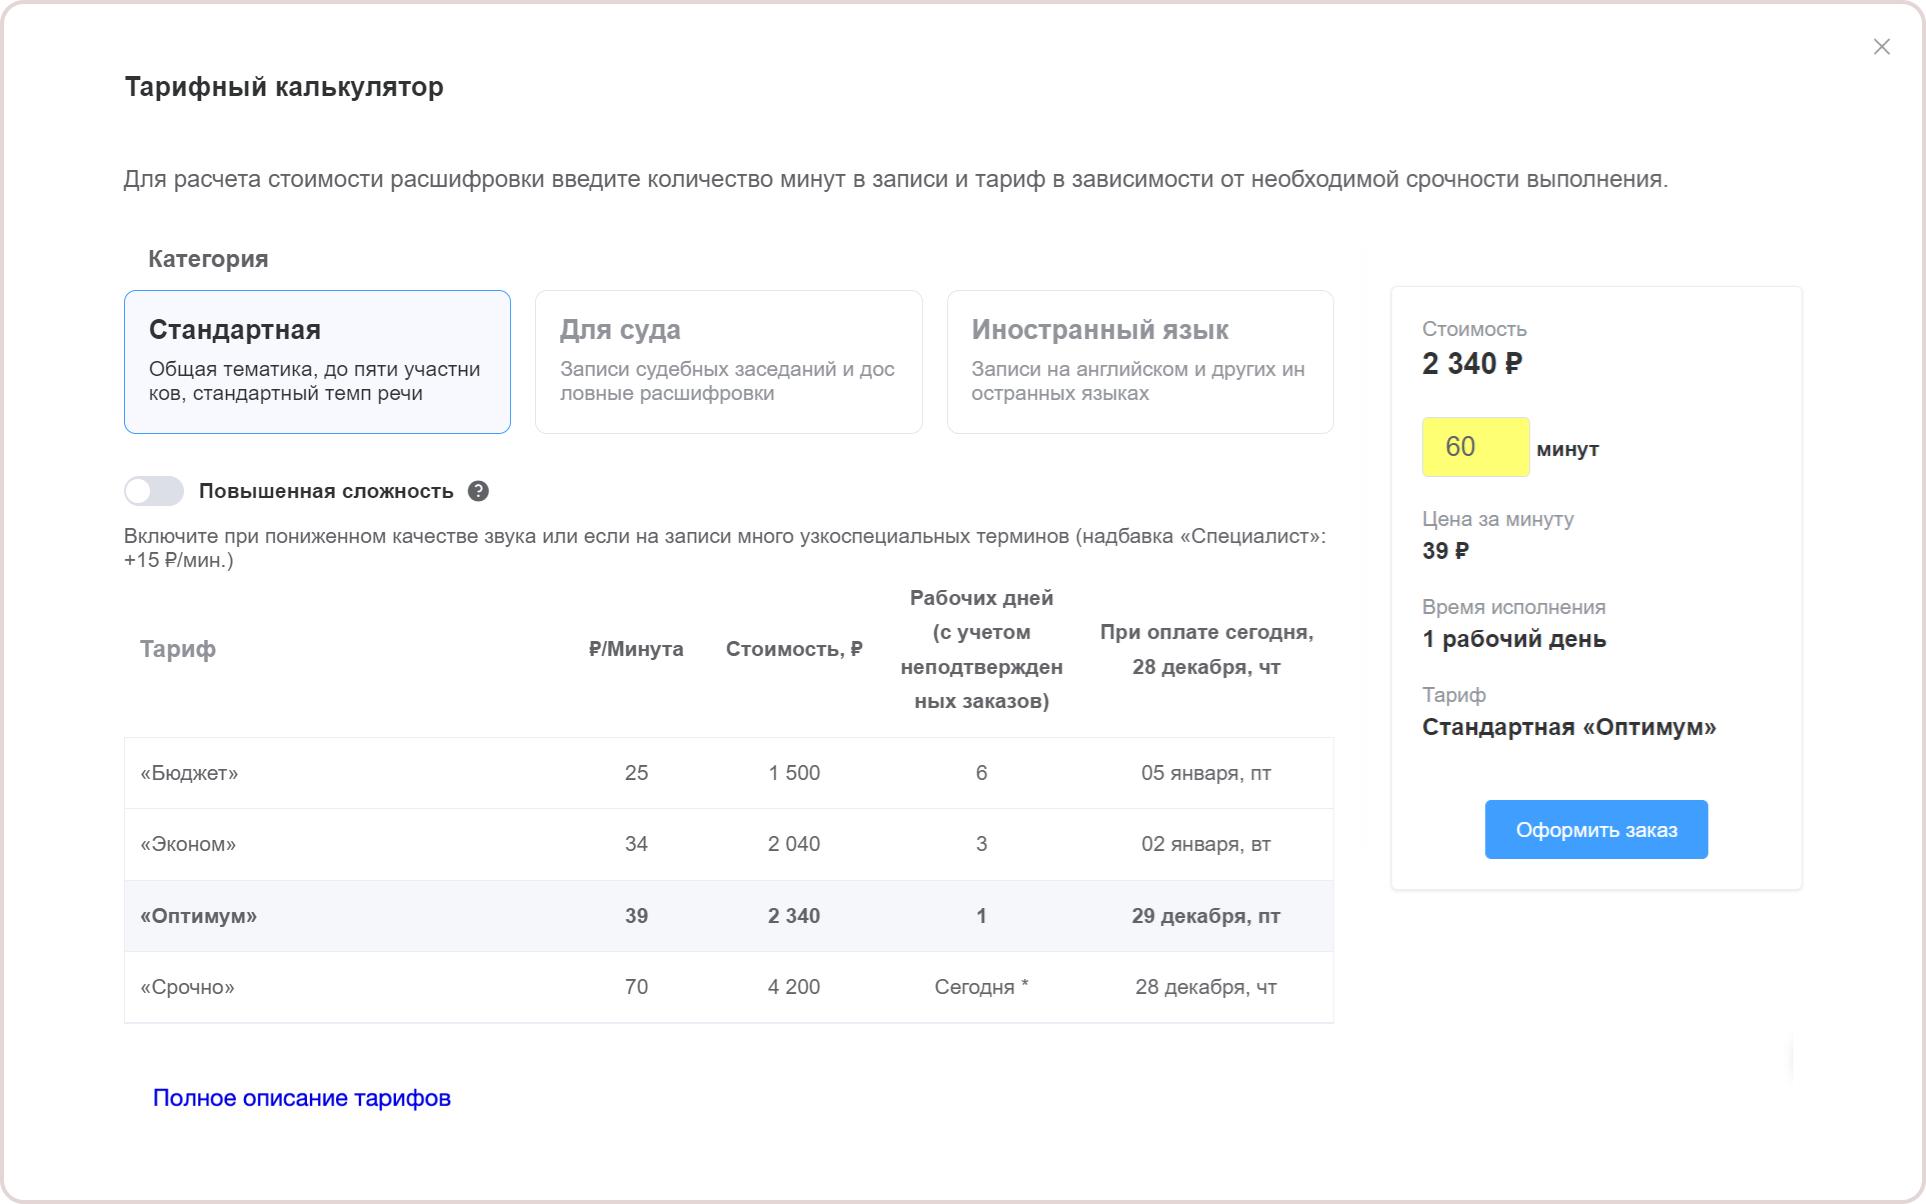Select the Стандартная category card
Viewport: 1926px width, 1204px height.
pos(317,361)
